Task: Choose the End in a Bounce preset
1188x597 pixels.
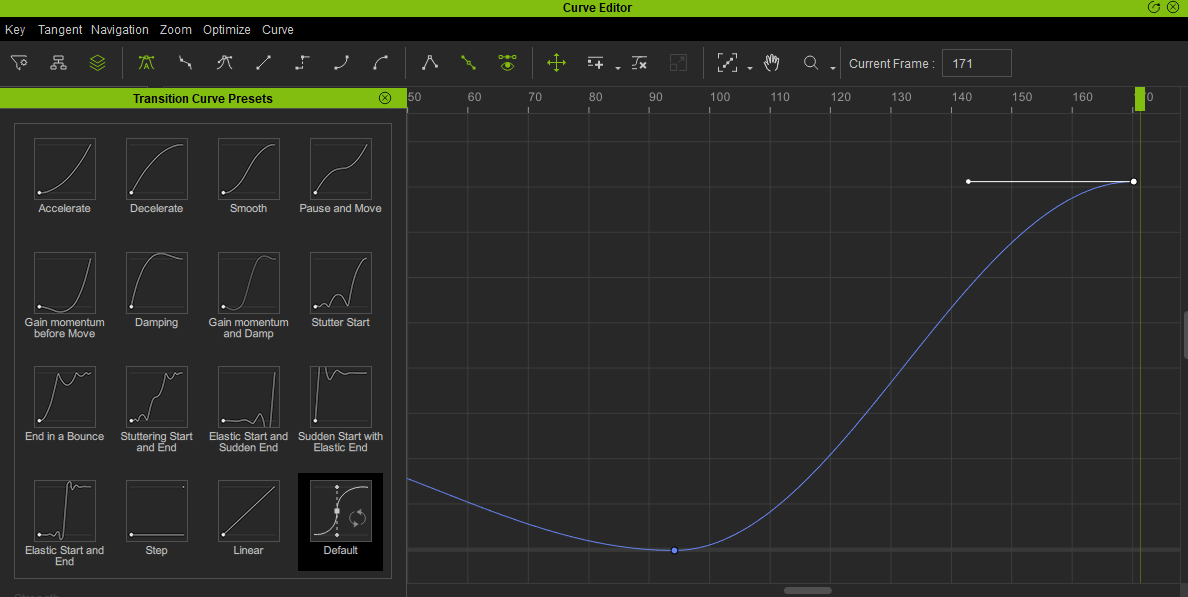Action: tap(64, 398)
